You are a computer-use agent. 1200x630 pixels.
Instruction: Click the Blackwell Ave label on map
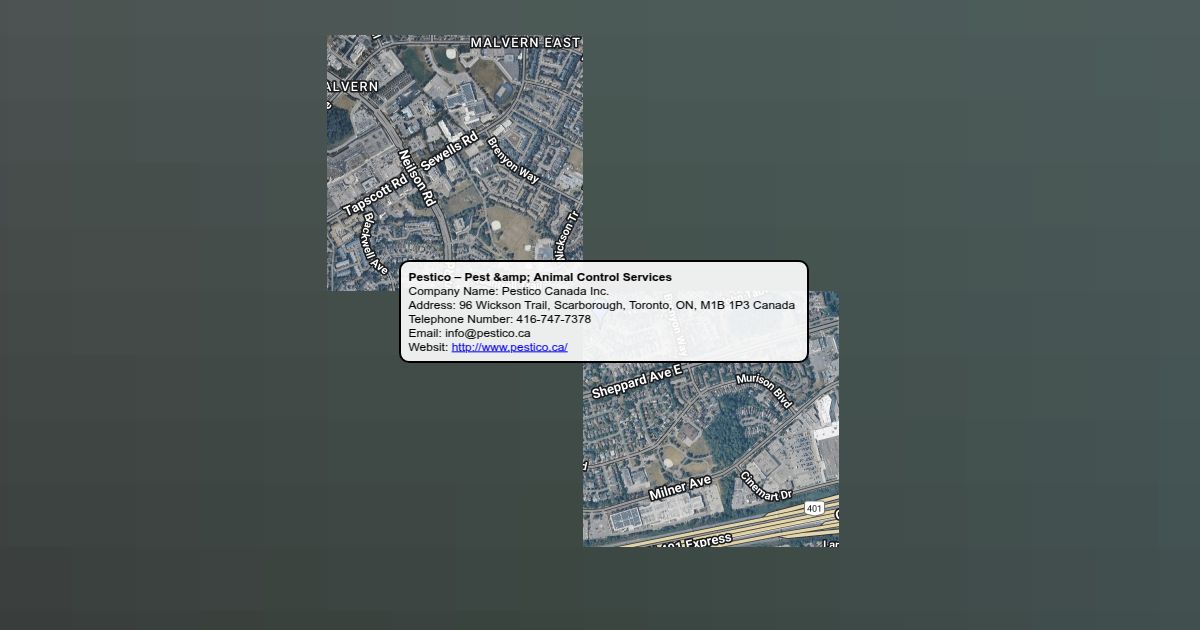coord(375,242)
